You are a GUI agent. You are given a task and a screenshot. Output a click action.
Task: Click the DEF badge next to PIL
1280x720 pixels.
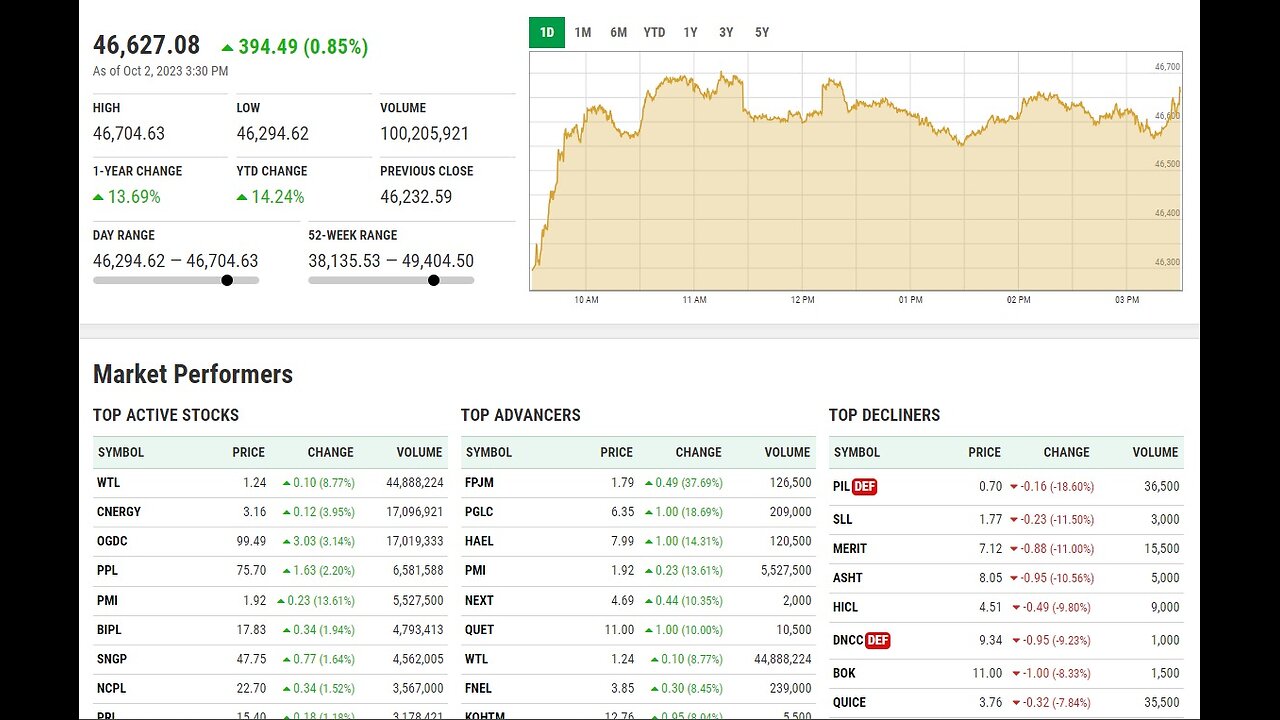(x=864, y=487)
